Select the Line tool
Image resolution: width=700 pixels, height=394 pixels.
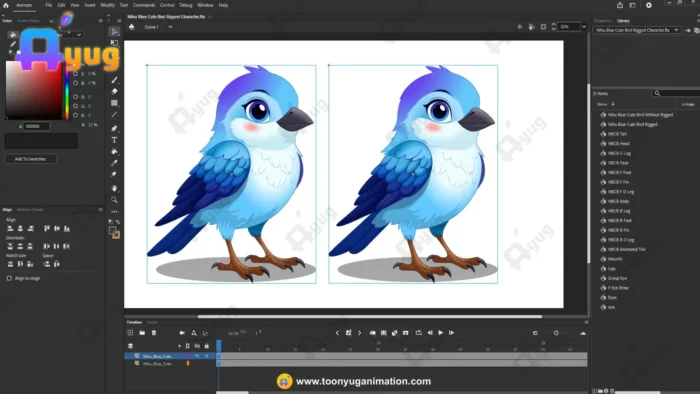coord(114,115)
